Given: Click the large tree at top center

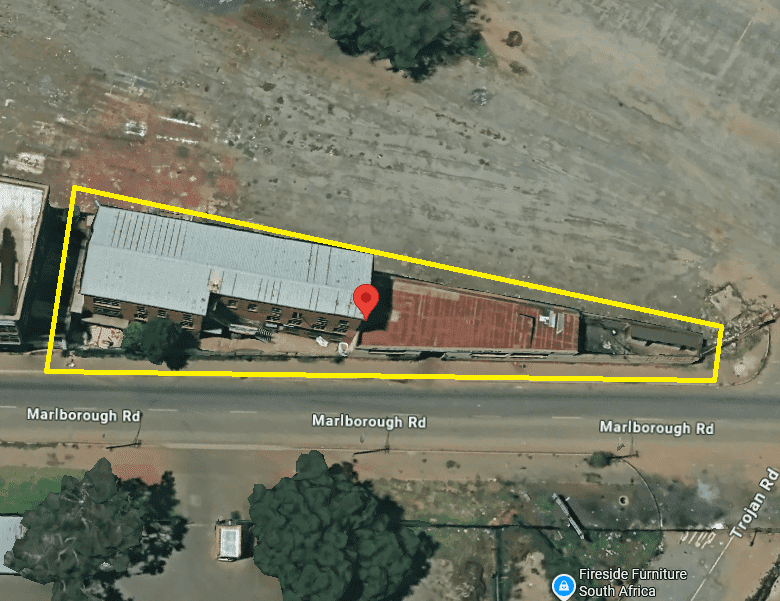Looking at the screenshot, I should [x=398, y=32].
